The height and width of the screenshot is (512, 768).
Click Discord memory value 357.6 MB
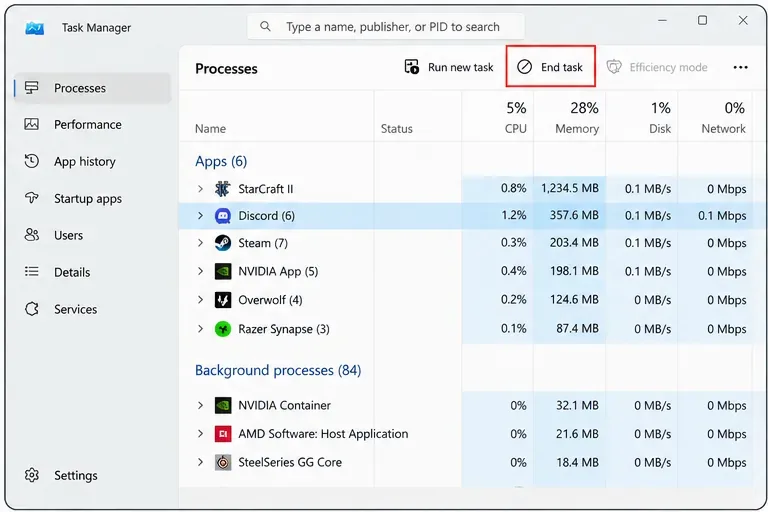pos(574,216)
